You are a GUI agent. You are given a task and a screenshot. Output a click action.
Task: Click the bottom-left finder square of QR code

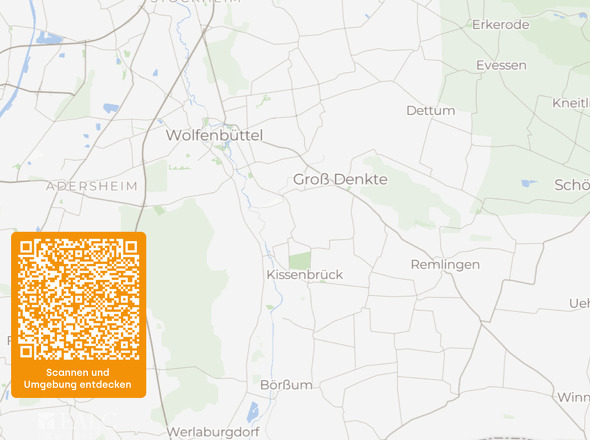26,352
